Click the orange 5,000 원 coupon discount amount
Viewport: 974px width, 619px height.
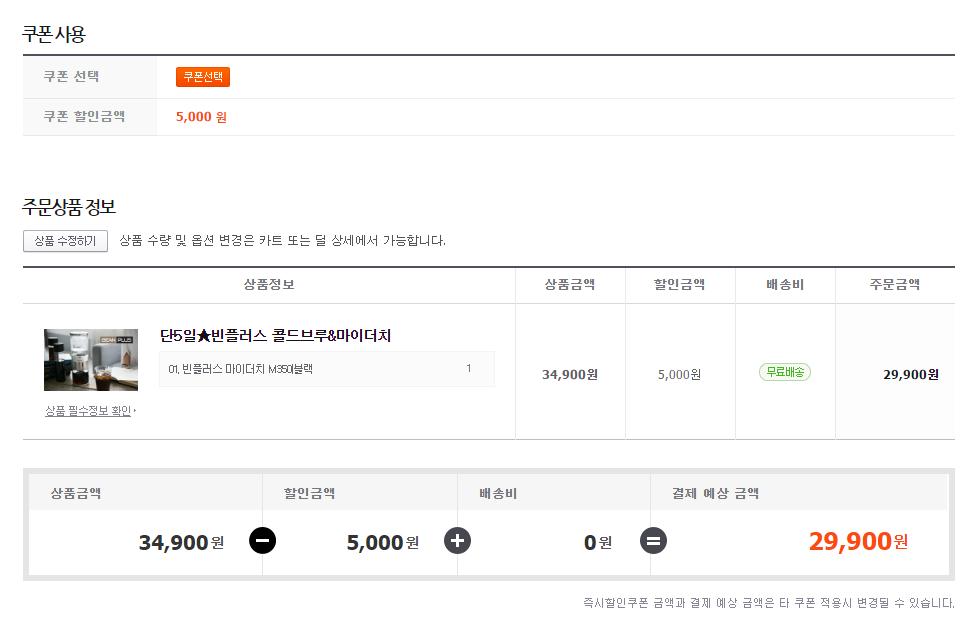[201, 117]
